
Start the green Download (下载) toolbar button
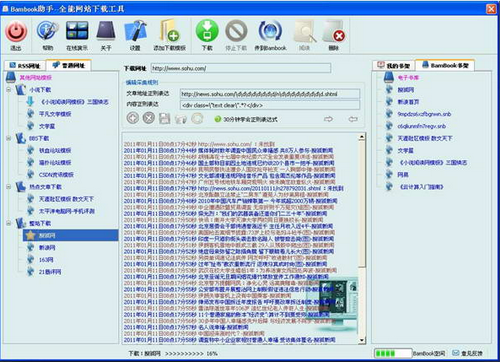[207, 31]
